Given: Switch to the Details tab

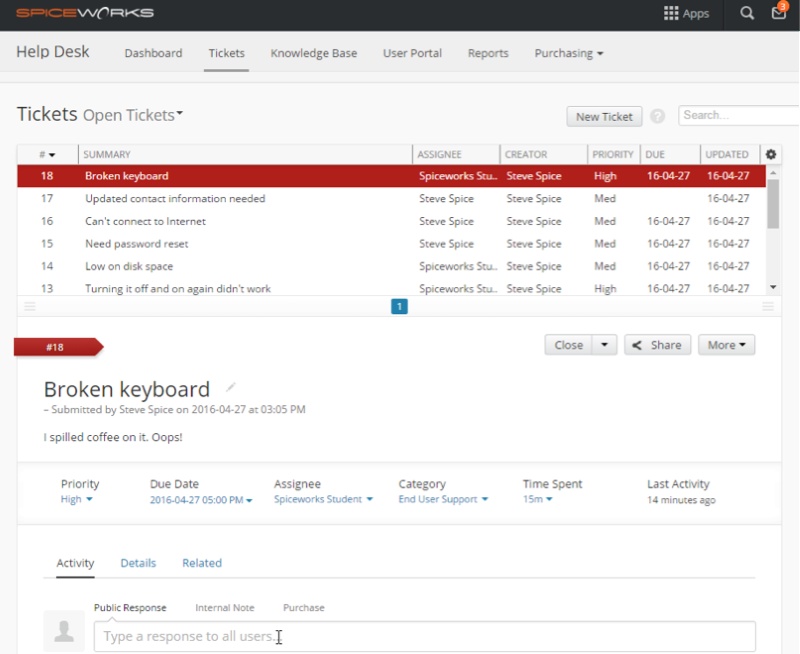Looking at the screenshot, I should point(138,563).
